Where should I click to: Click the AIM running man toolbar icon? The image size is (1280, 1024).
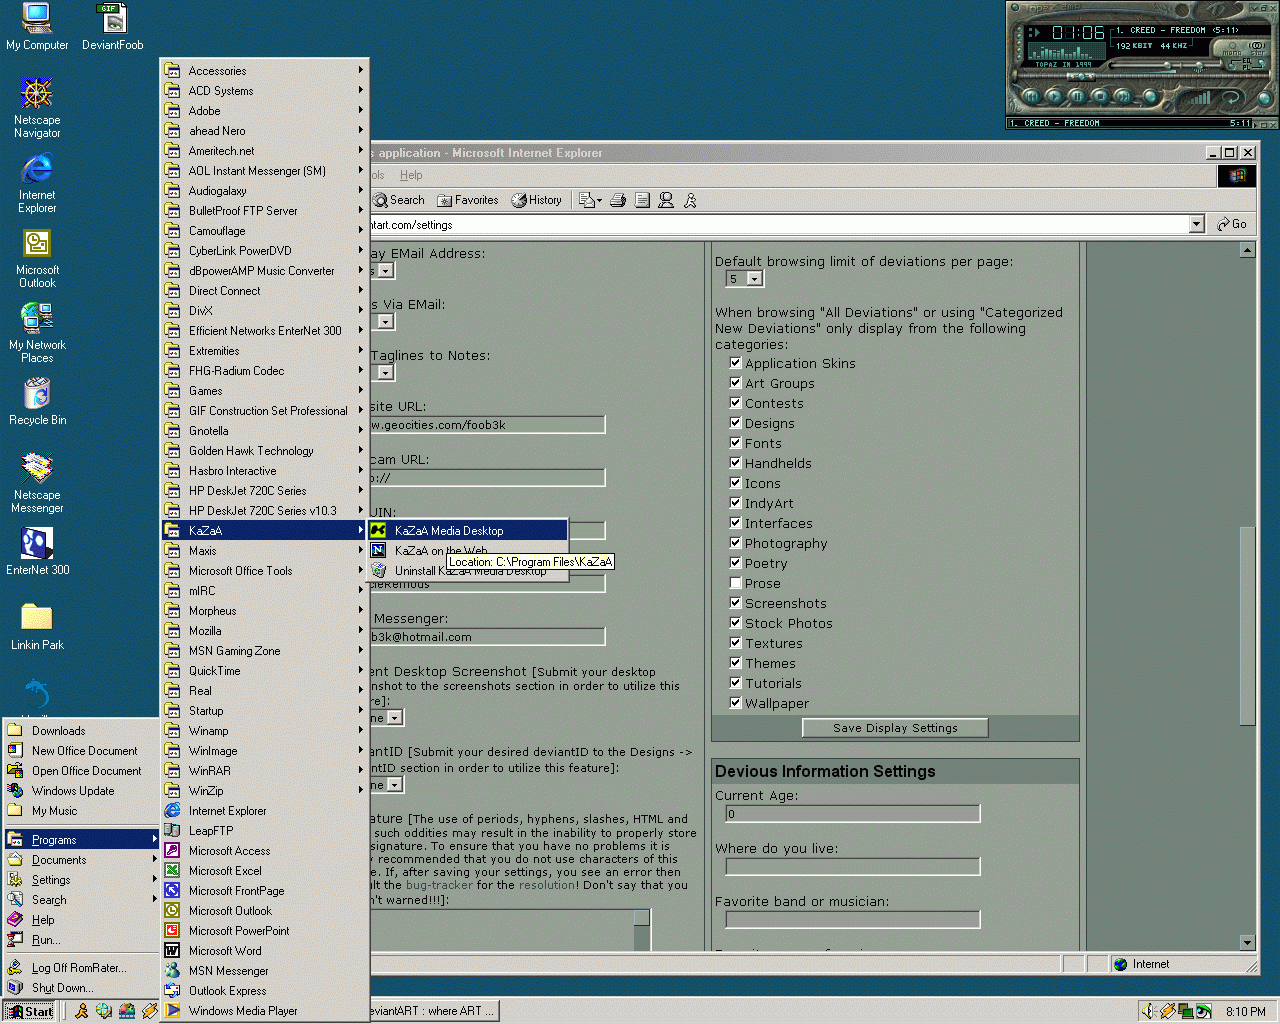tap(690, 200)
